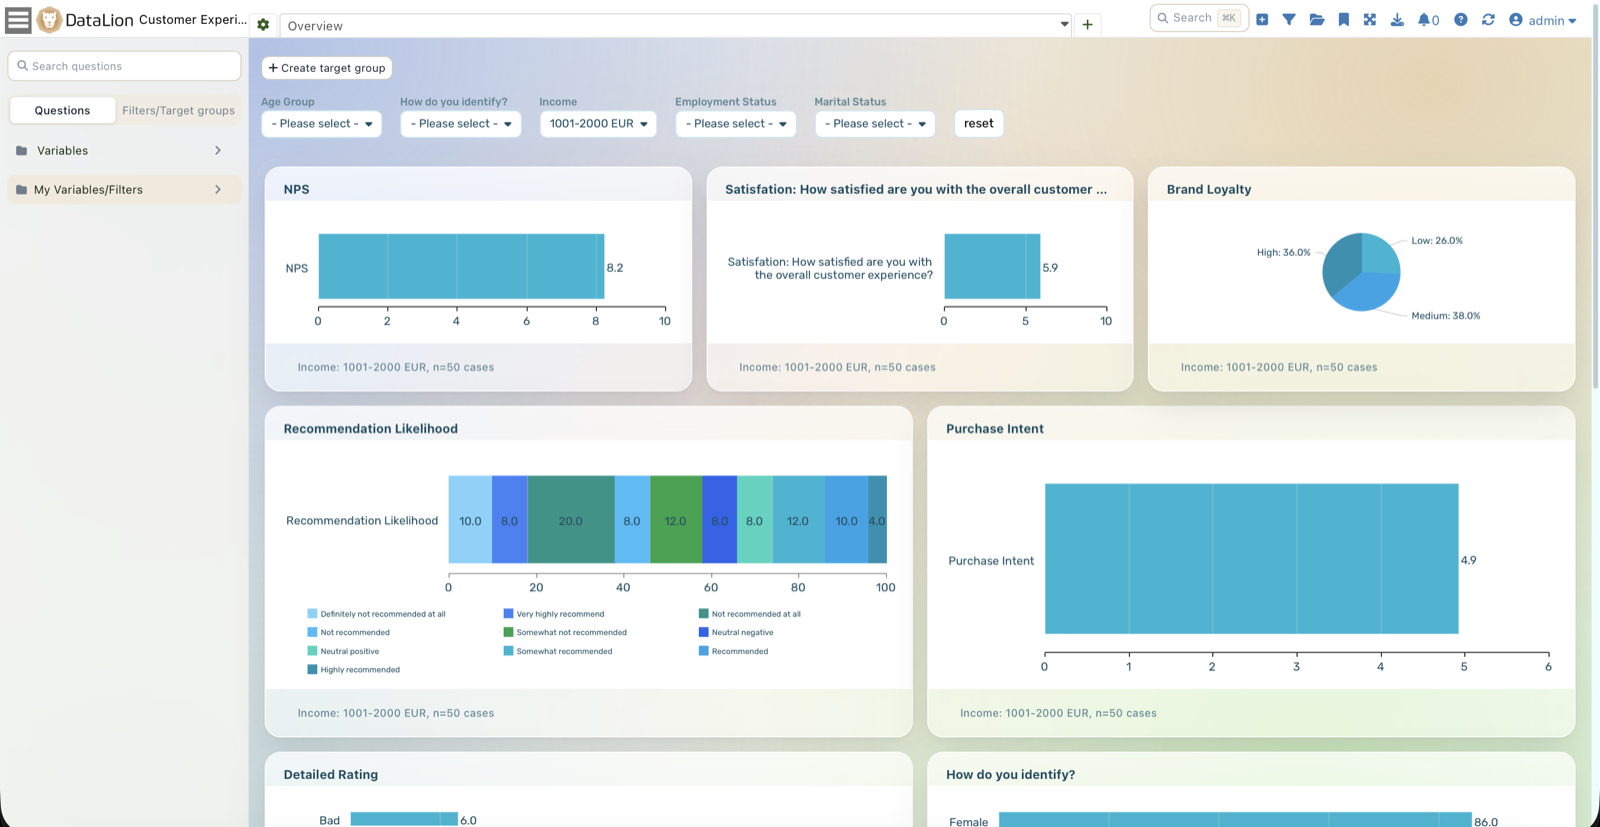Click the bookmark icon
This screenshot has height=827, width=1600.
tap(1344, 19)
